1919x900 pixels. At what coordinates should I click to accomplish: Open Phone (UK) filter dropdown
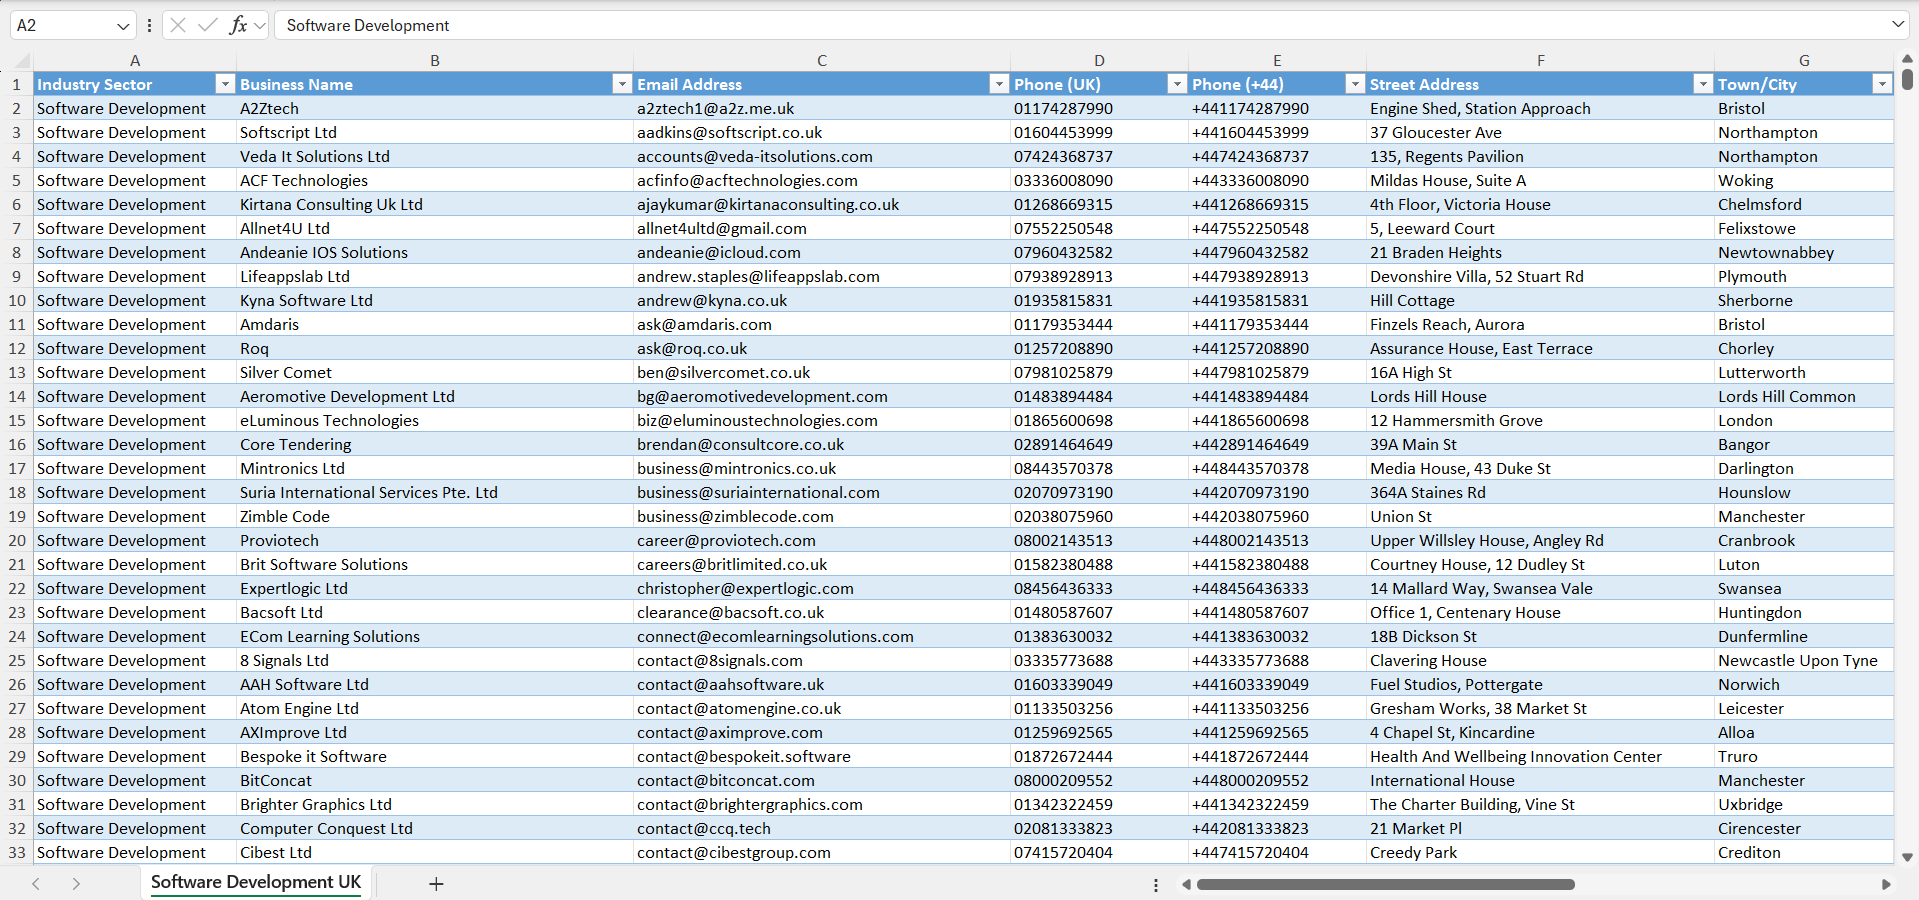[x=1177, y=84]
